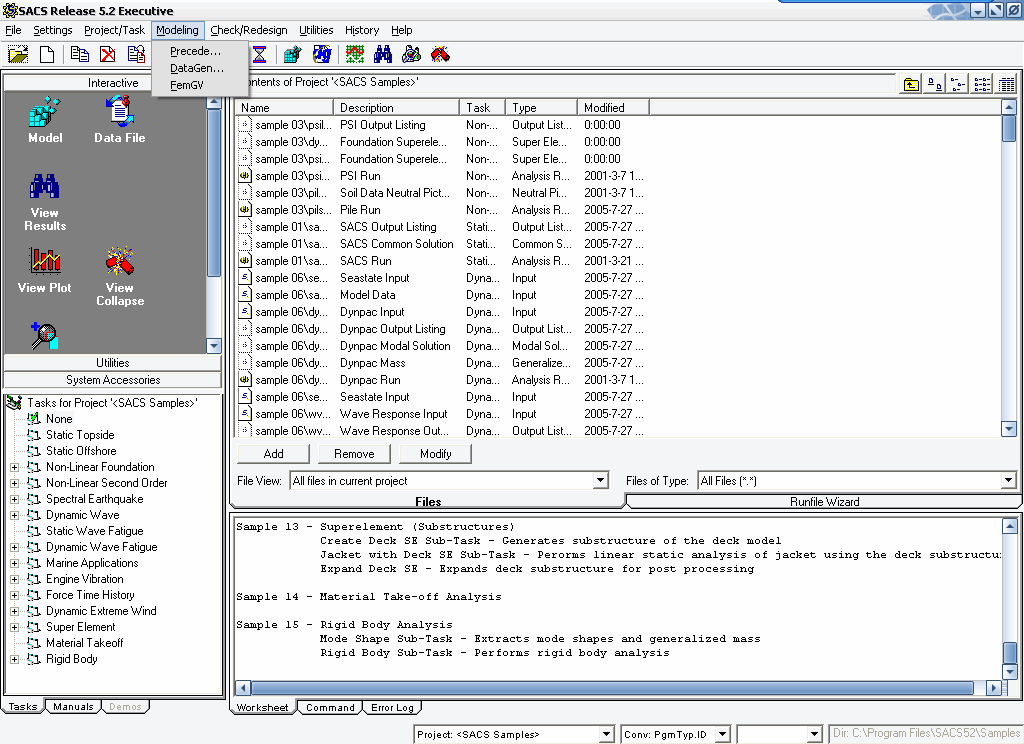Click the magnifier toolbar icon beside binoculars

point(411,54)
